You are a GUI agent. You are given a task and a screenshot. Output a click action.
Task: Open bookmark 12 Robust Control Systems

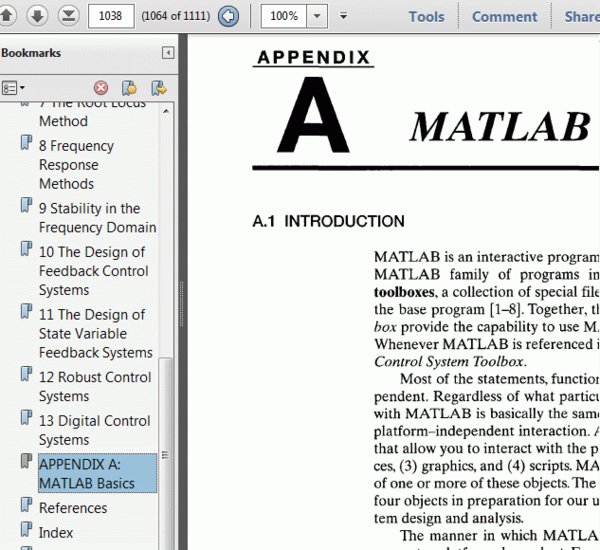click(95, 386)
